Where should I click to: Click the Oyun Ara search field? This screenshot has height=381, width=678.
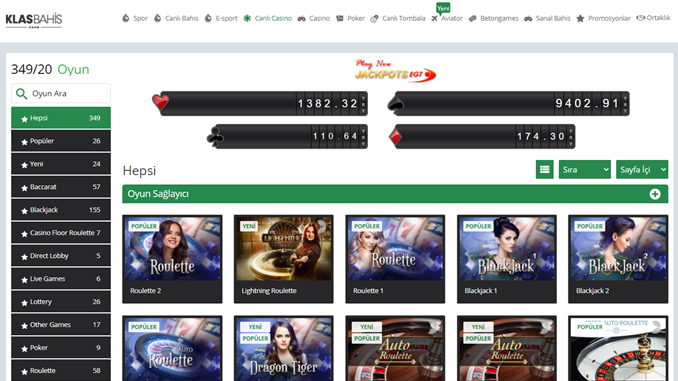61,93
